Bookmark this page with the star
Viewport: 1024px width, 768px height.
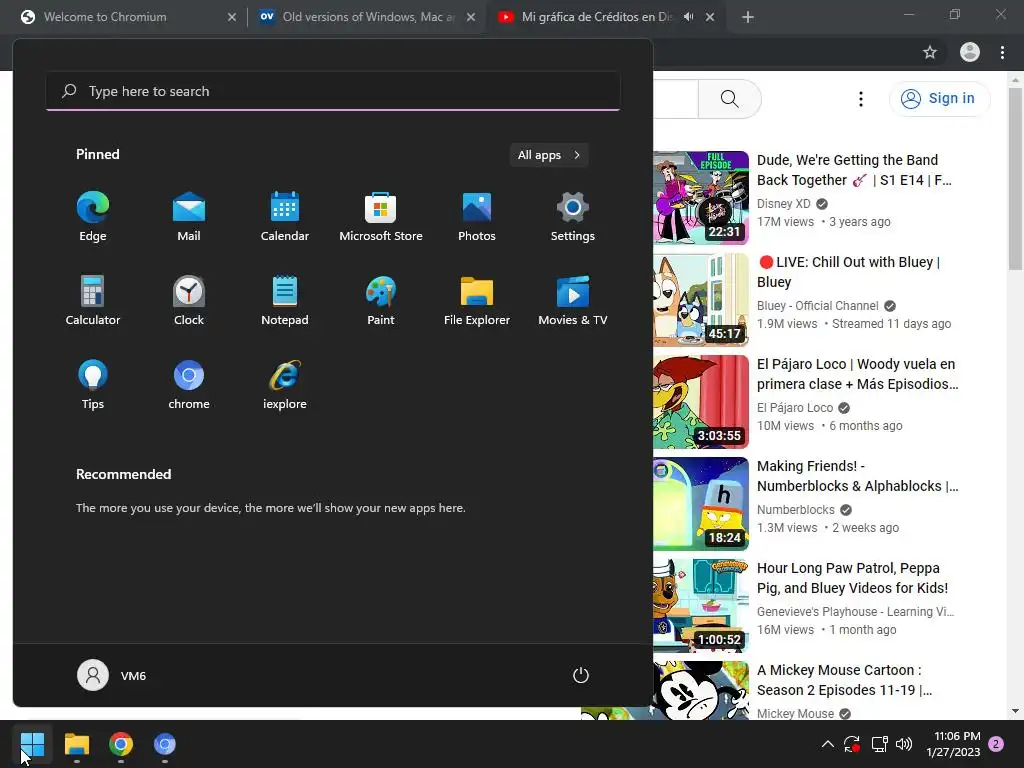point(930,52)
